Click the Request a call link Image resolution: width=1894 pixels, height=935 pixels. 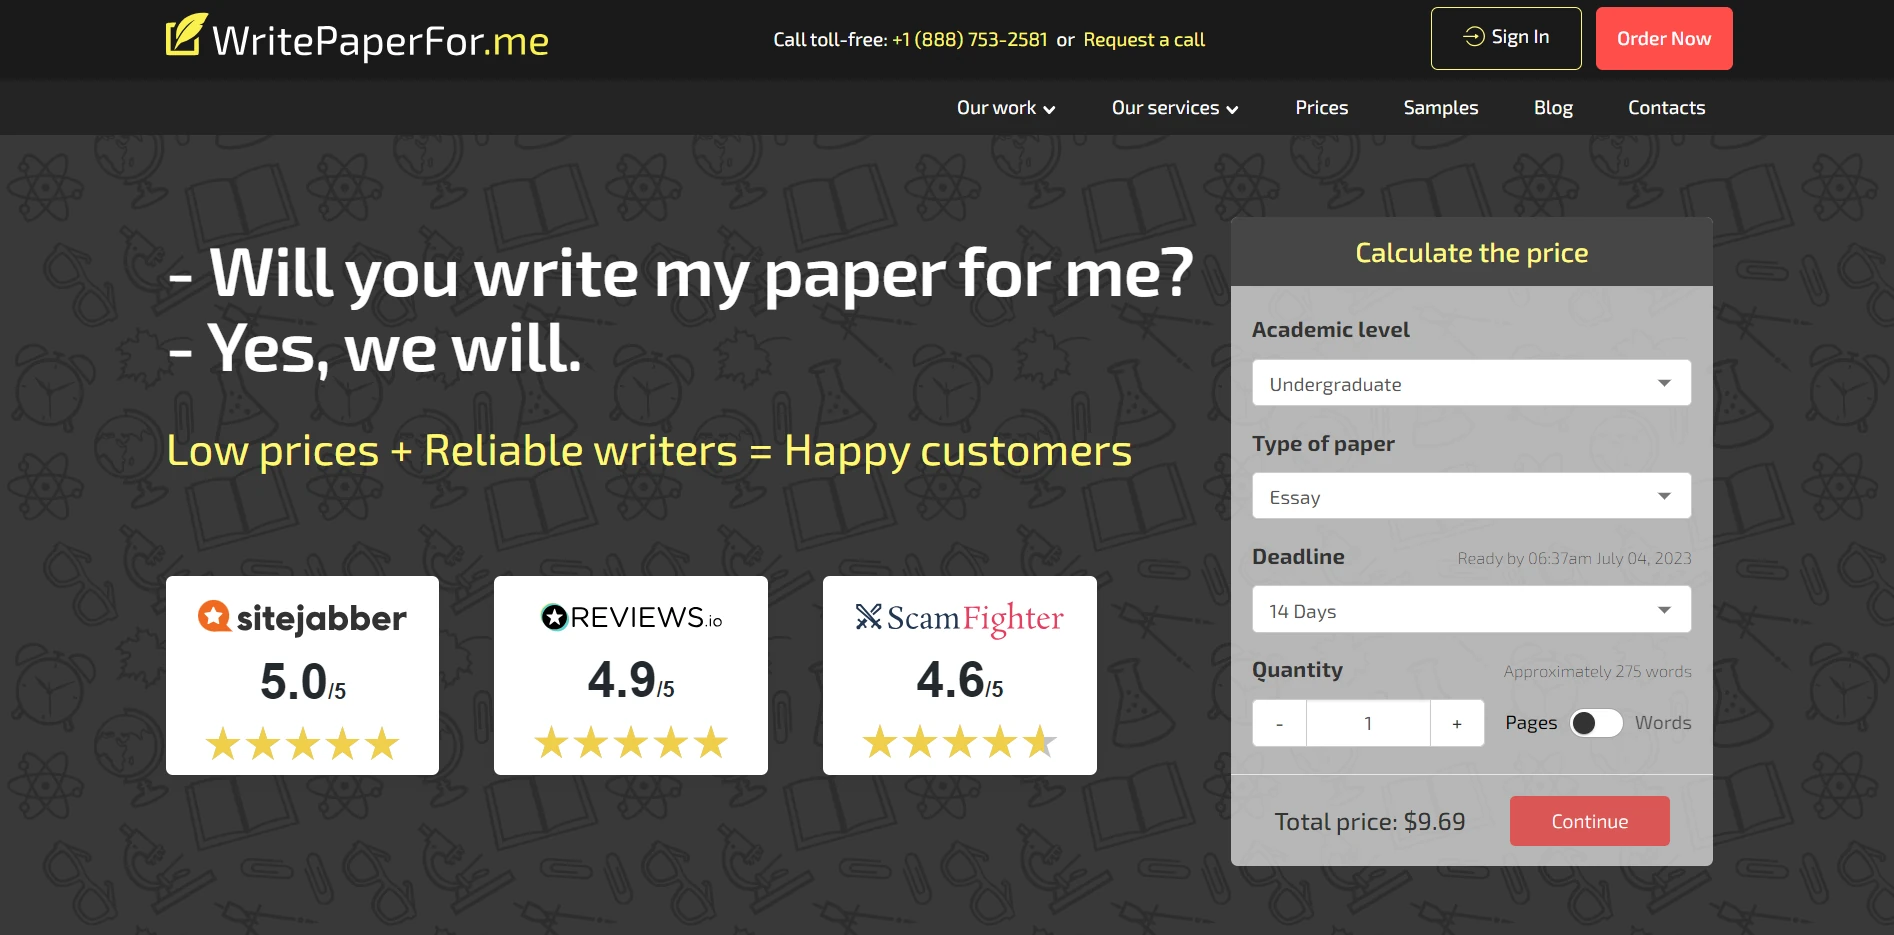coord(1144,39)
